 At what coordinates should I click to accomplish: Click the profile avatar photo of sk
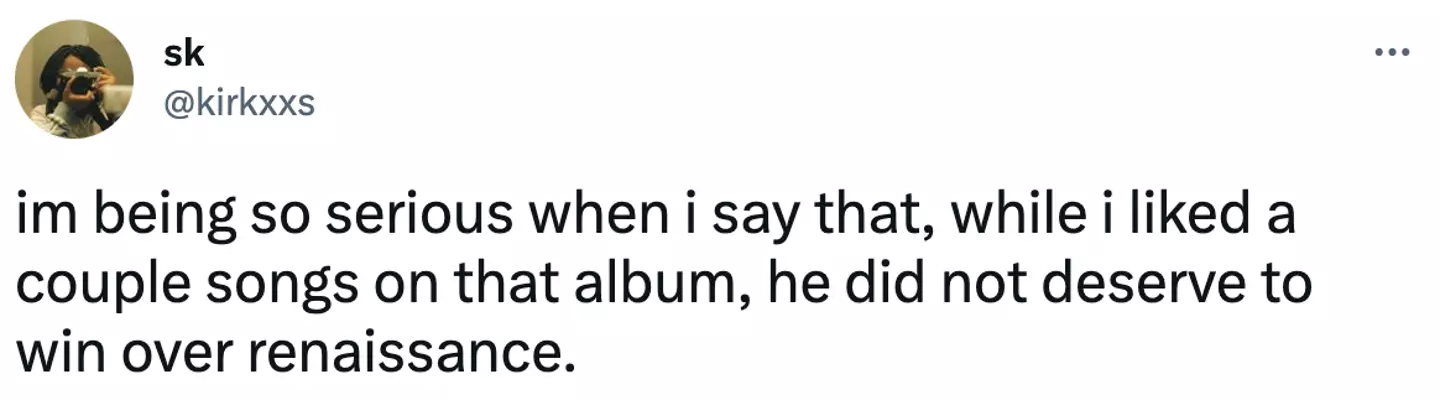pyautogui.click(x=74, y=79)
